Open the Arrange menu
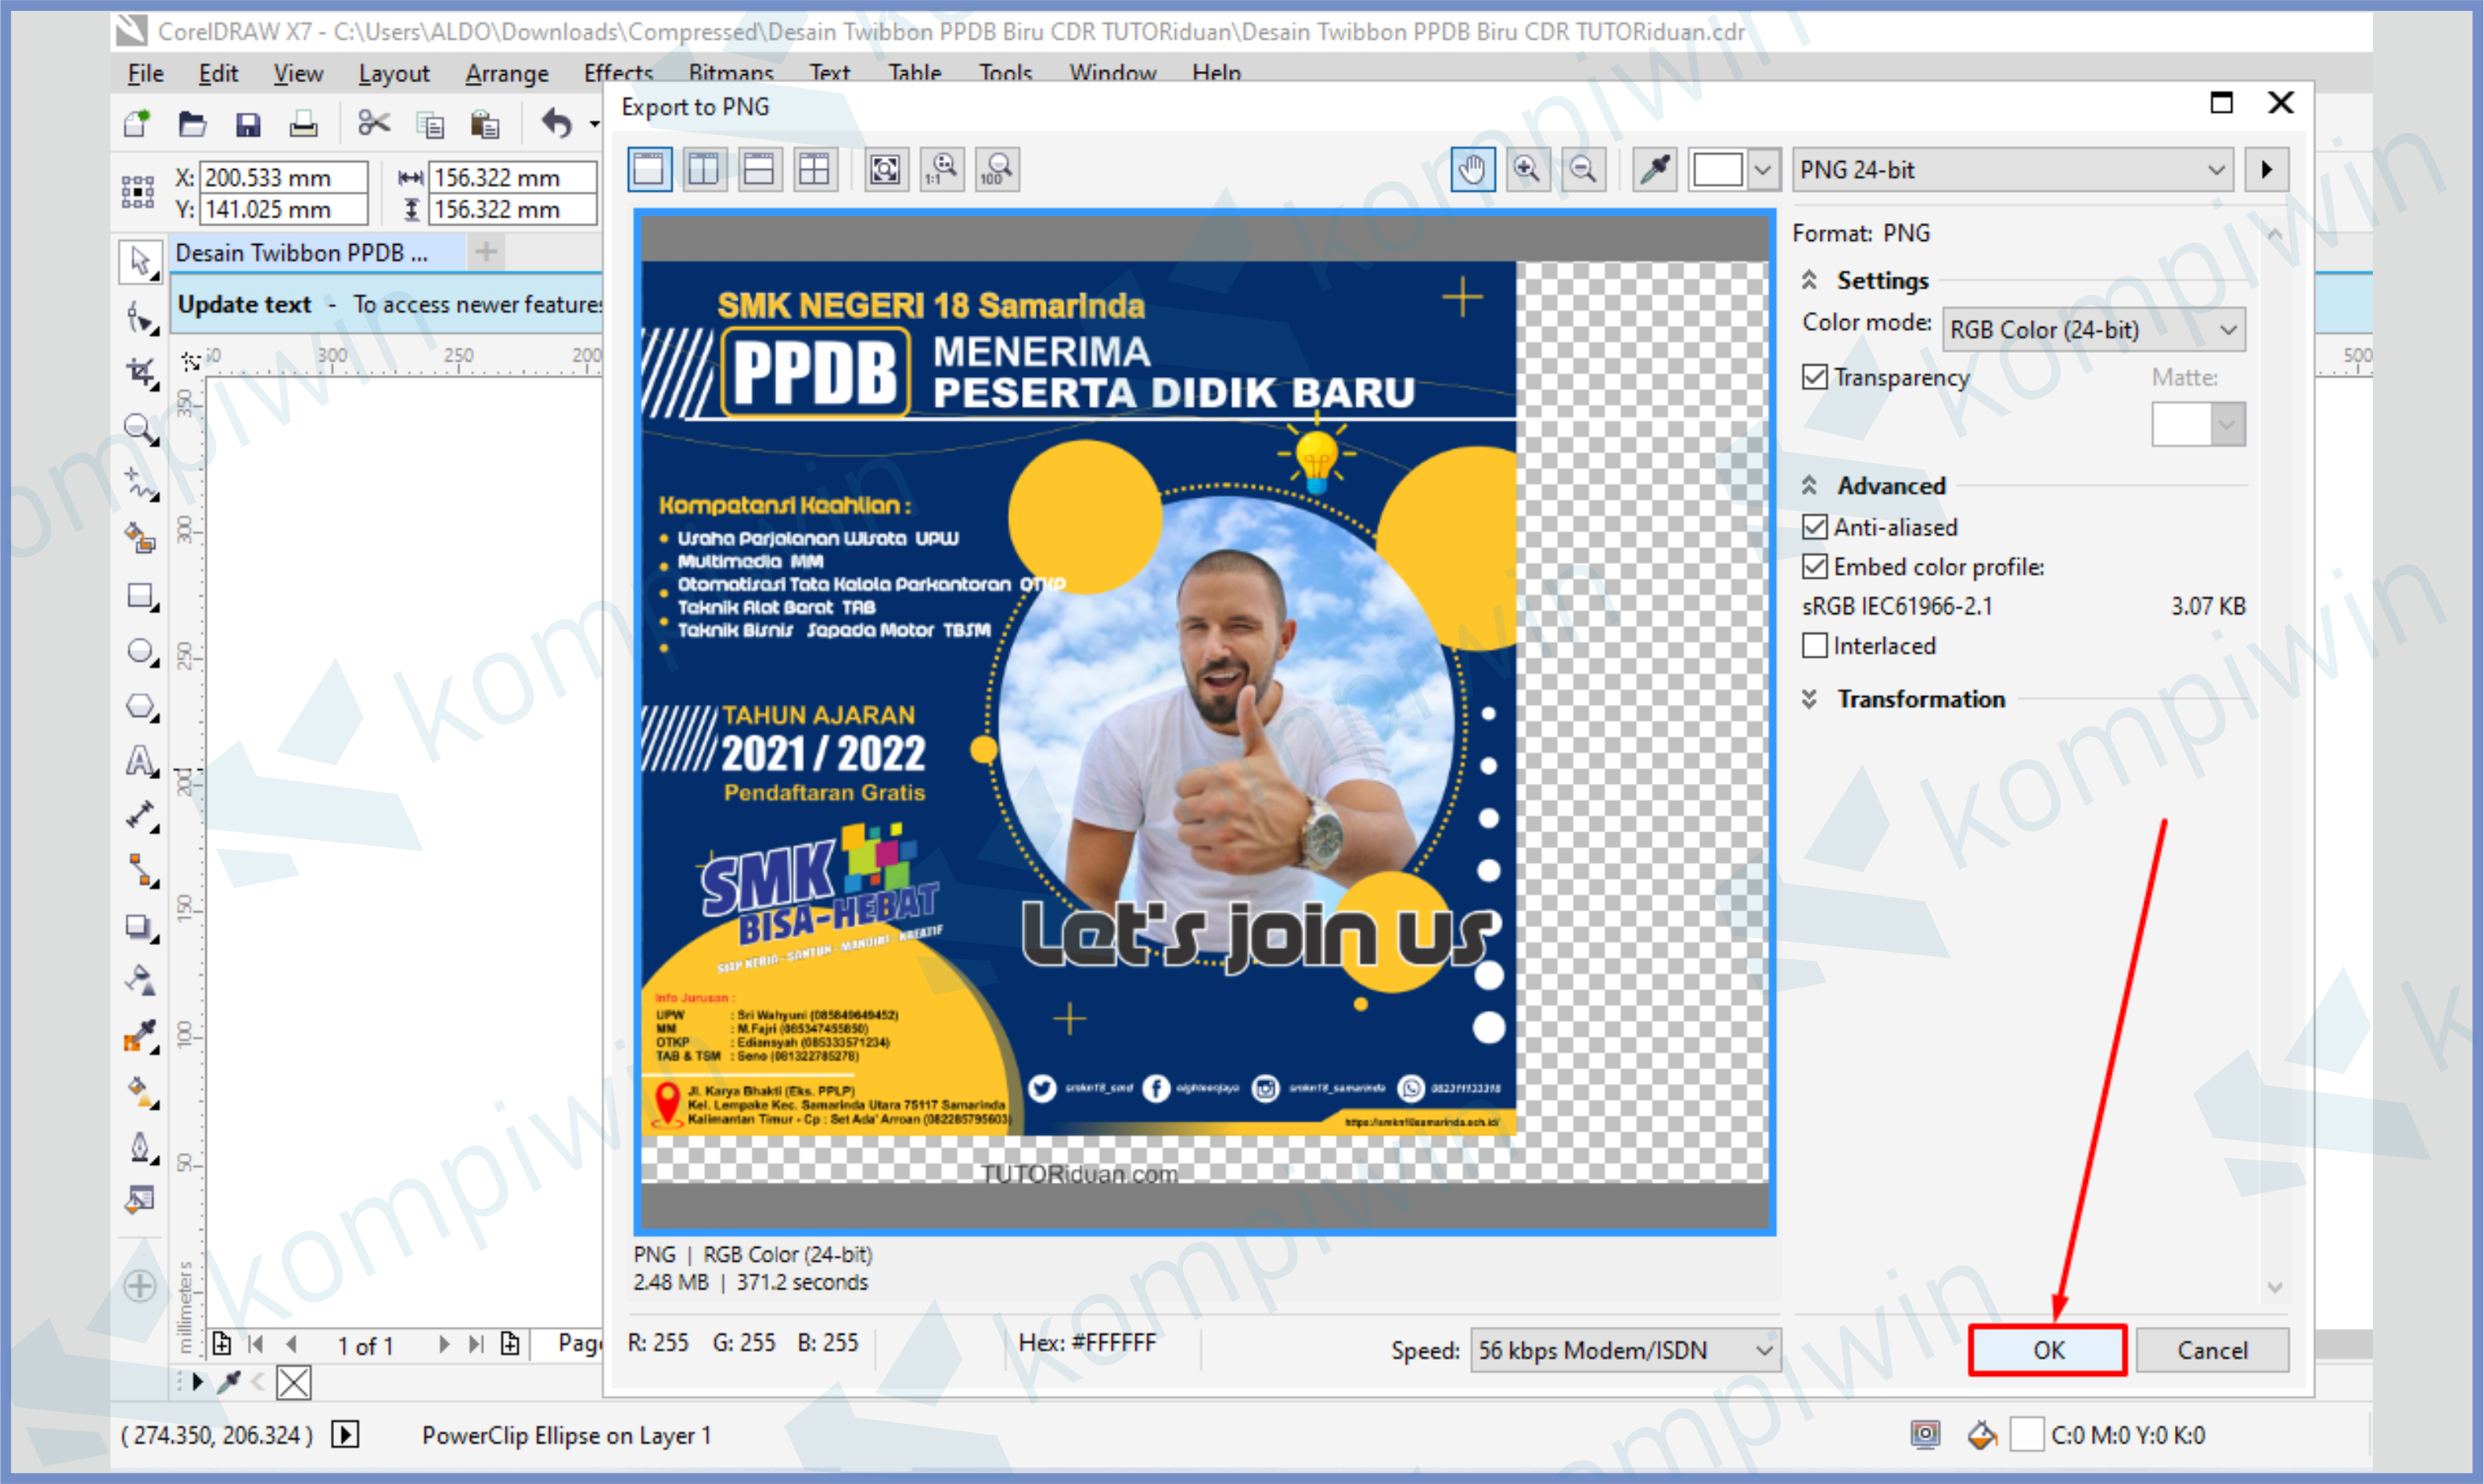This screenshot has height=1484, width=2484. [x=506, y=73]
